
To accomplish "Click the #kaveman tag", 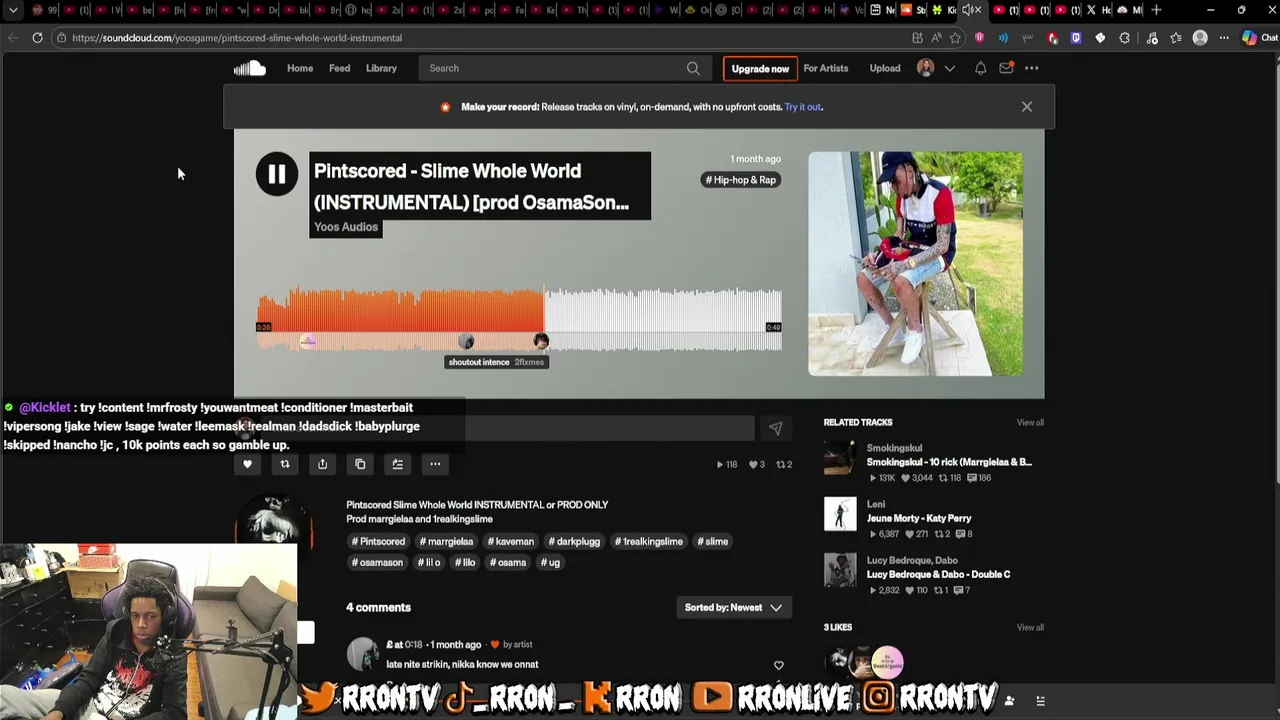I will [511, 542].
